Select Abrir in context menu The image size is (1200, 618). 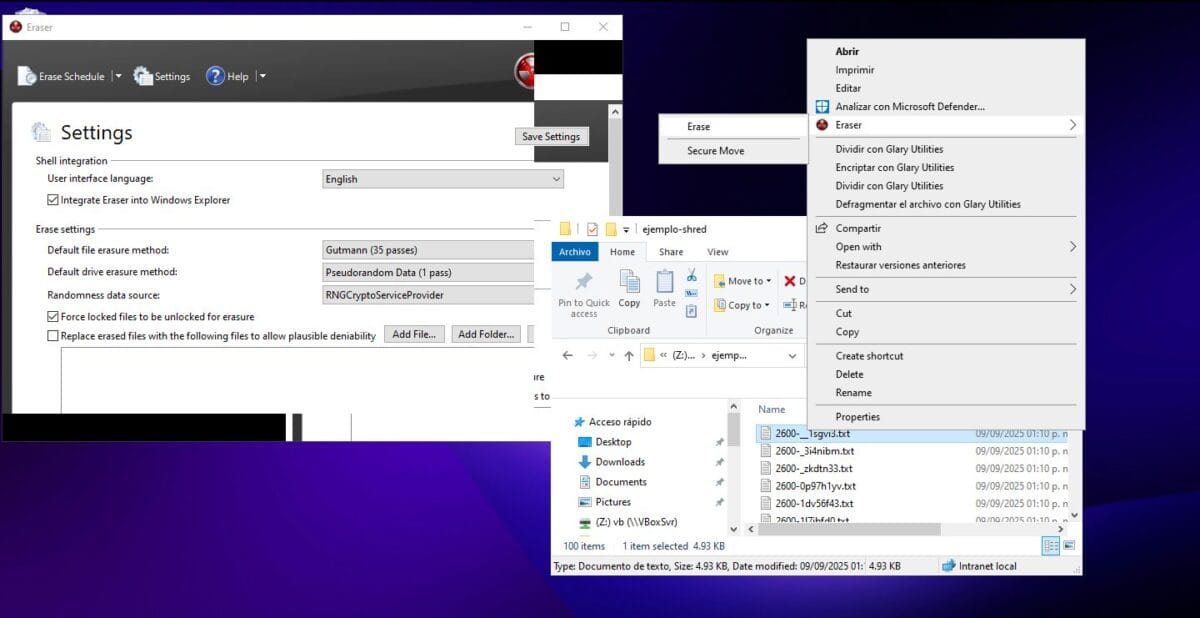tap(847, 51)
